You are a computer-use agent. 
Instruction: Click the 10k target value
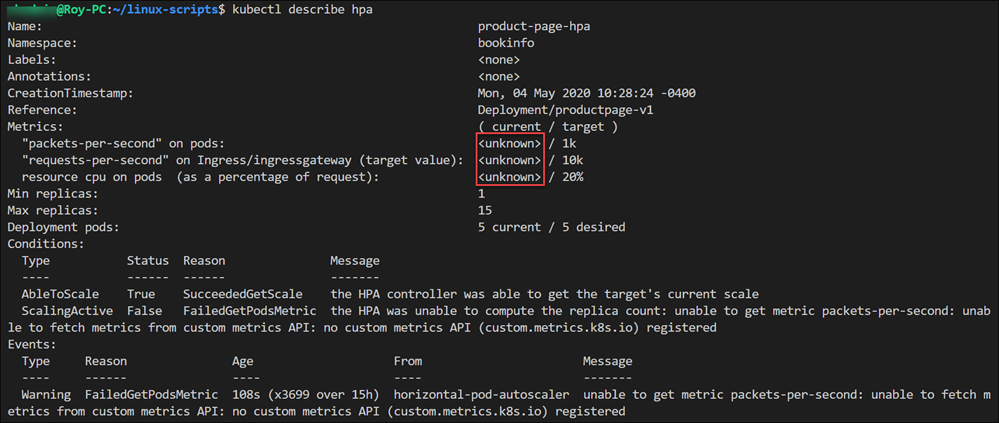click(x=573, y=160)
